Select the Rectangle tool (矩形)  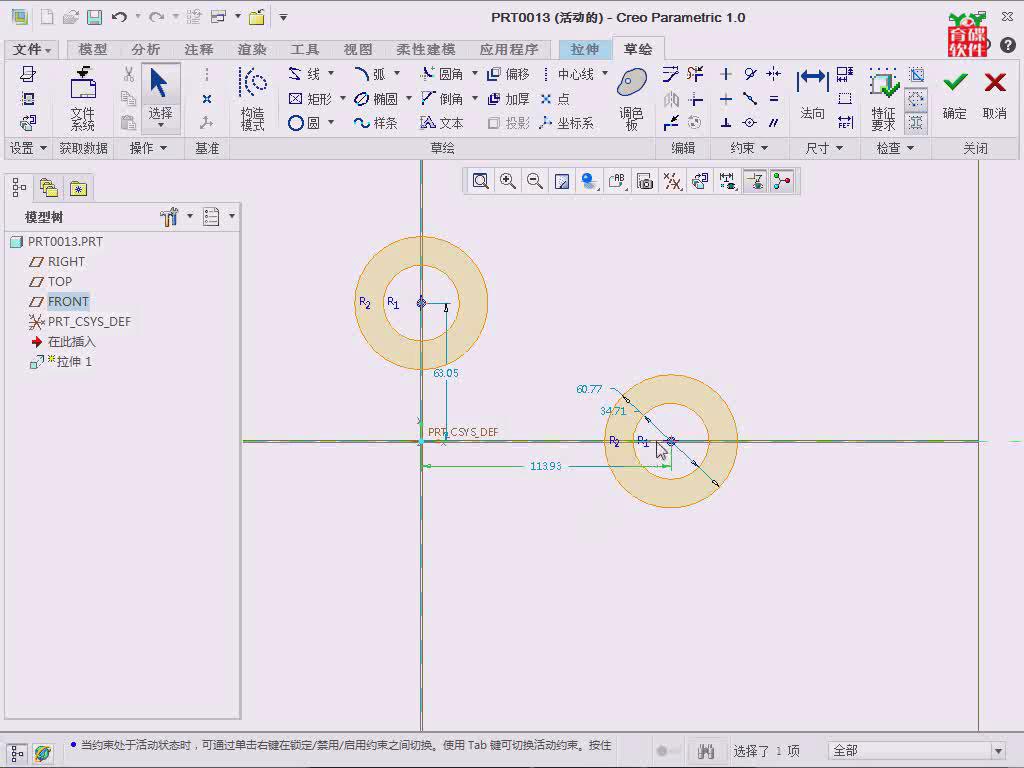pos(311,99)
